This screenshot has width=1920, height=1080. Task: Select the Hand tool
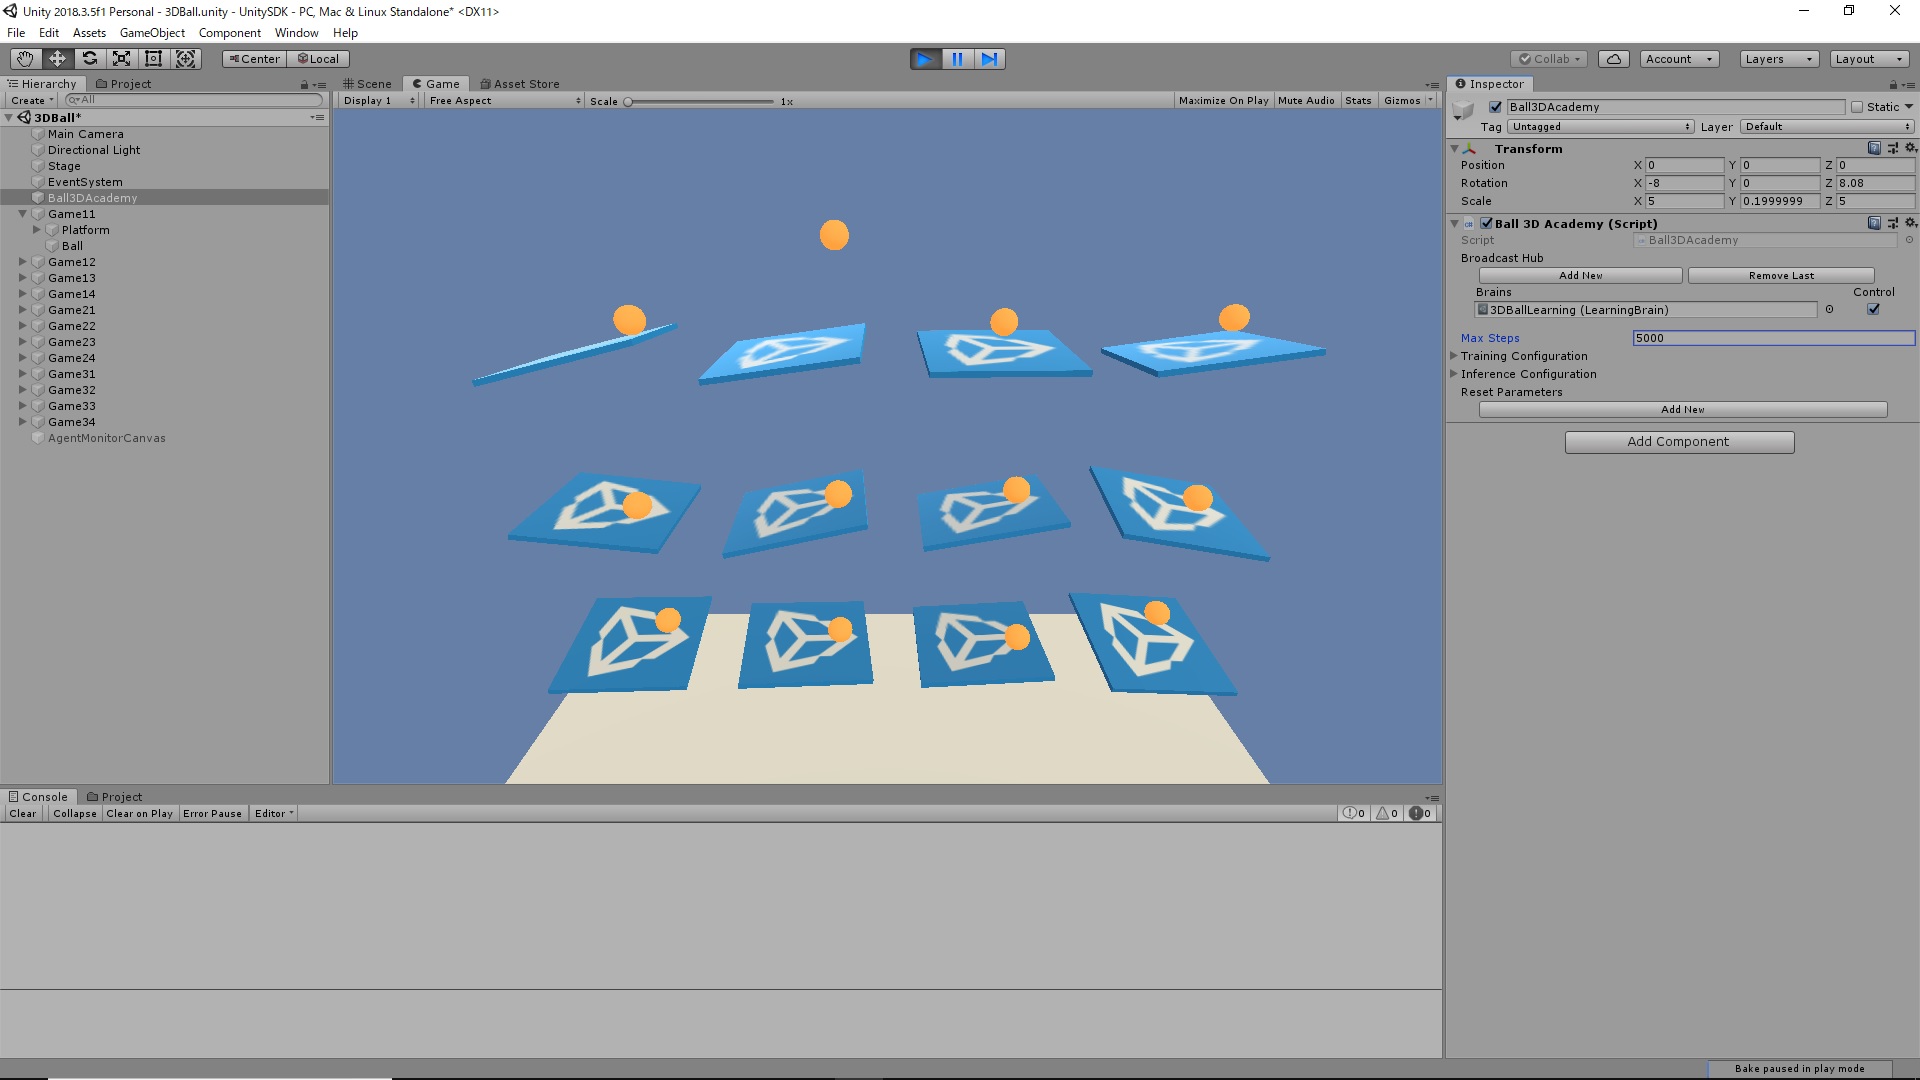[25, 59]
